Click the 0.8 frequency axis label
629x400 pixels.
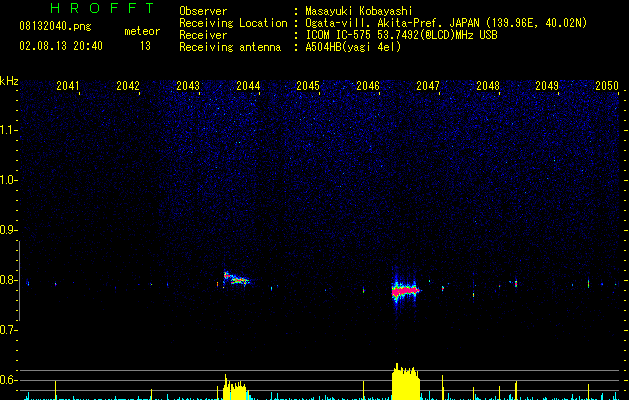point(8,280)
